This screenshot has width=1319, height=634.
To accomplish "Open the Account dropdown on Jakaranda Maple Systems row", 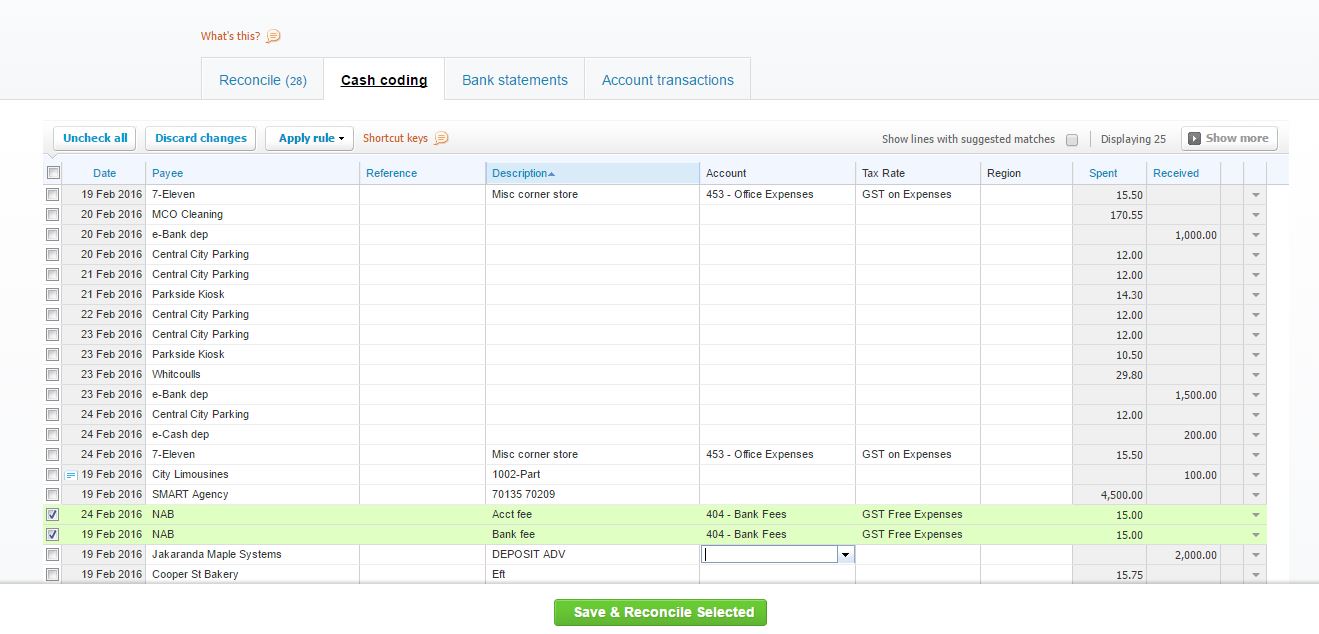I will tap(846, 553).
